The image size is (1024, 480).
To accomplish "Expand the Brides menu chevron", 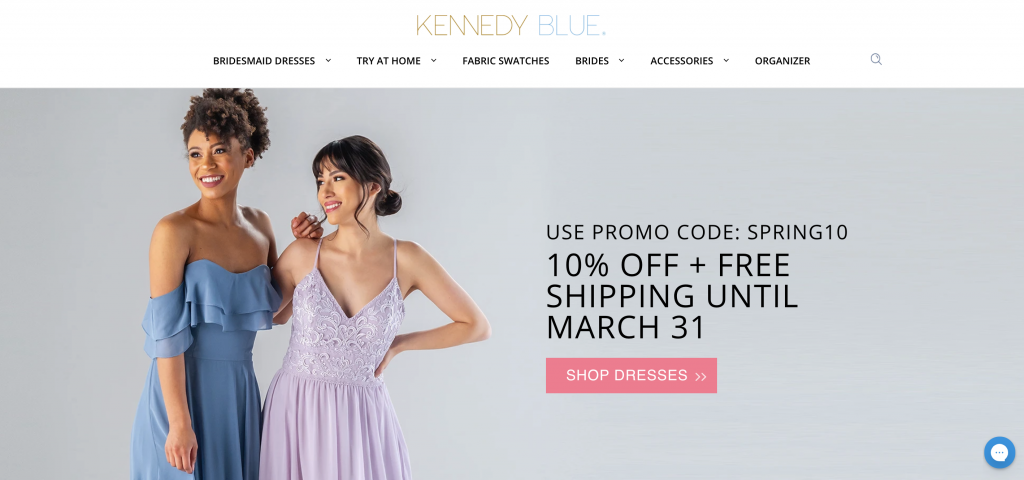I will click(x=621, y=60).
